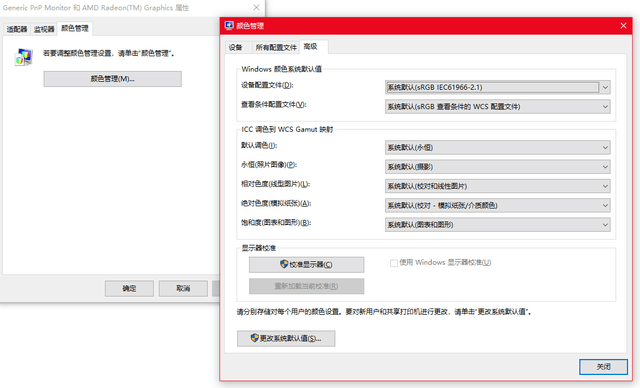Click the 饱和度(图表和图形)(B): label
640x388 pixels.
[276, 222]
